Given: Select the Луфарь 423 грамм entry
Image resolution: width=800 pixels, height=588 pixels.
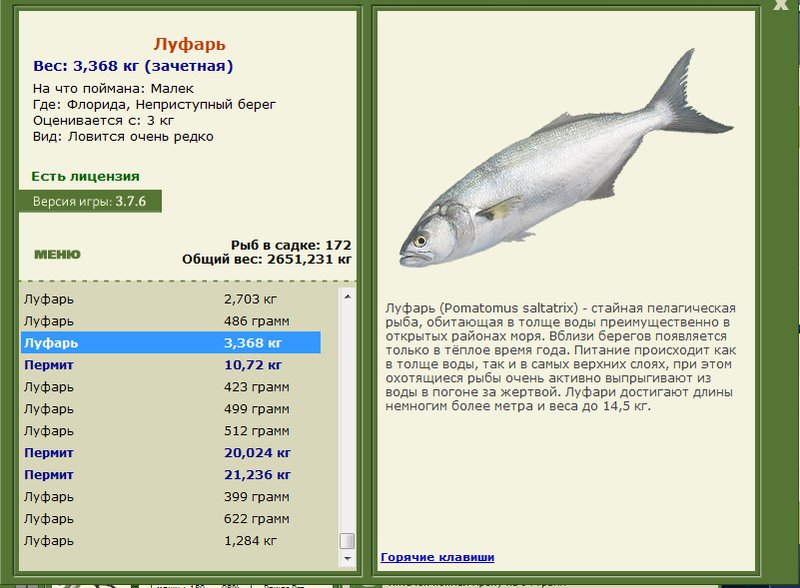Looking at the screenshot, I should click(171, 387).
